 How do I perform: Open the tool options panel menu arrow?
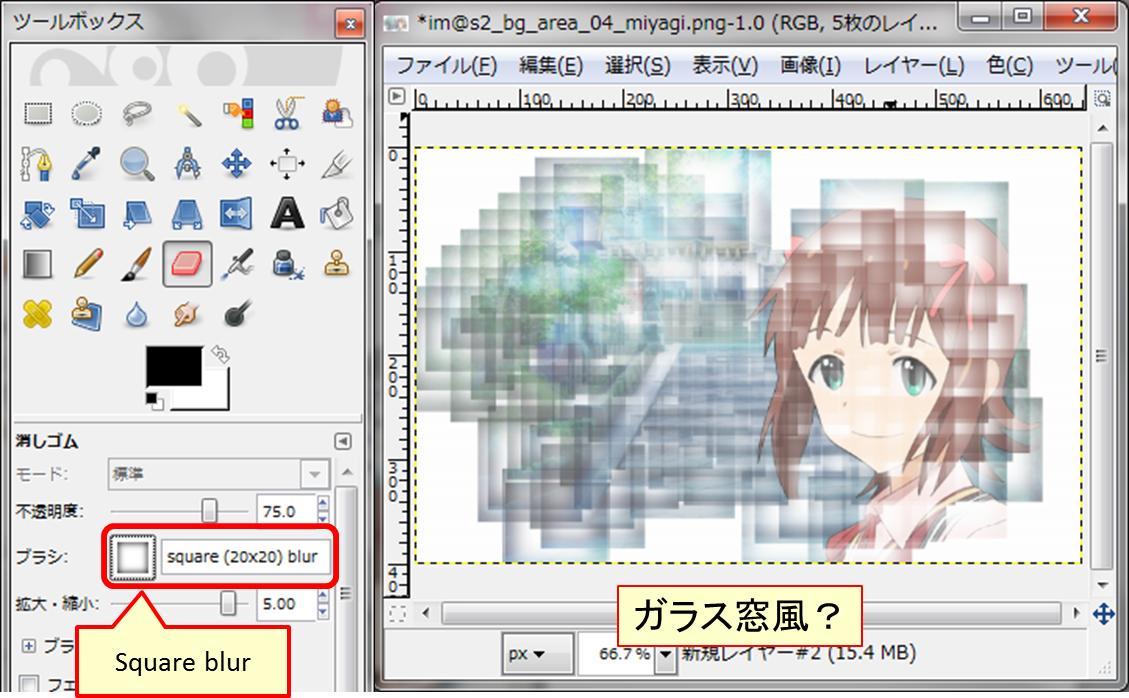point(343,441)
